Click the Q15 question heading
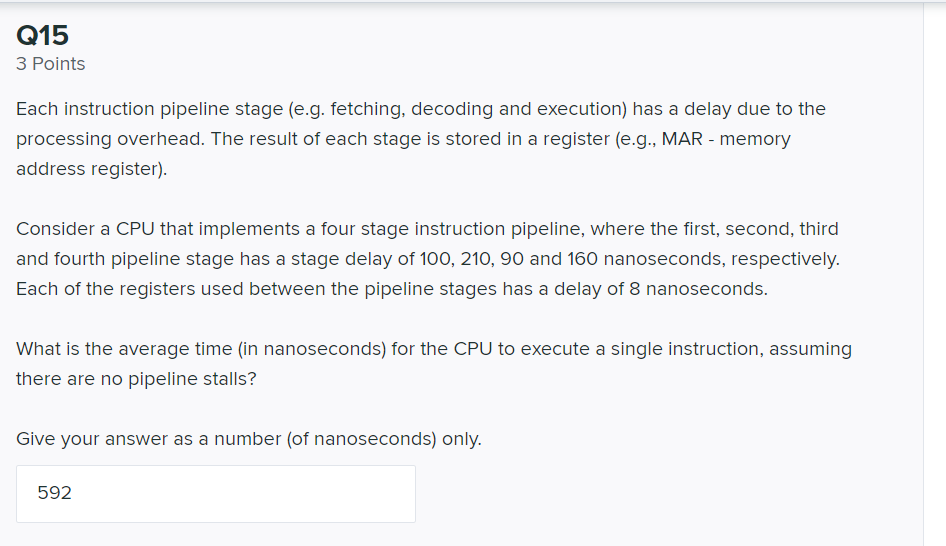The width and height of the screenshot is (946, 546). [x=43, y=36]
